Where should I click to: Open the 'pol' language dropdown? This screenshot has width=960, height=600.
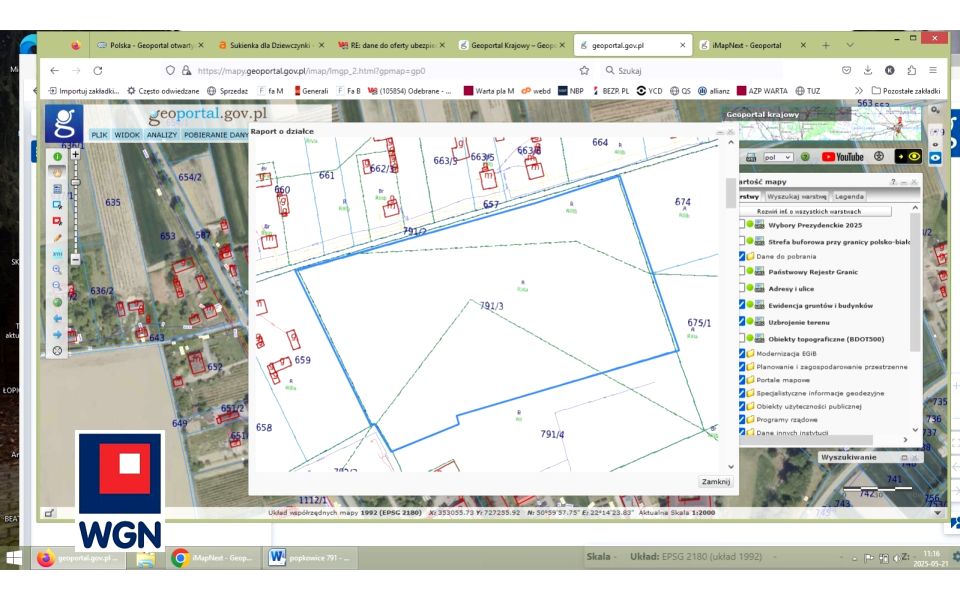click(x=778, y=157)
